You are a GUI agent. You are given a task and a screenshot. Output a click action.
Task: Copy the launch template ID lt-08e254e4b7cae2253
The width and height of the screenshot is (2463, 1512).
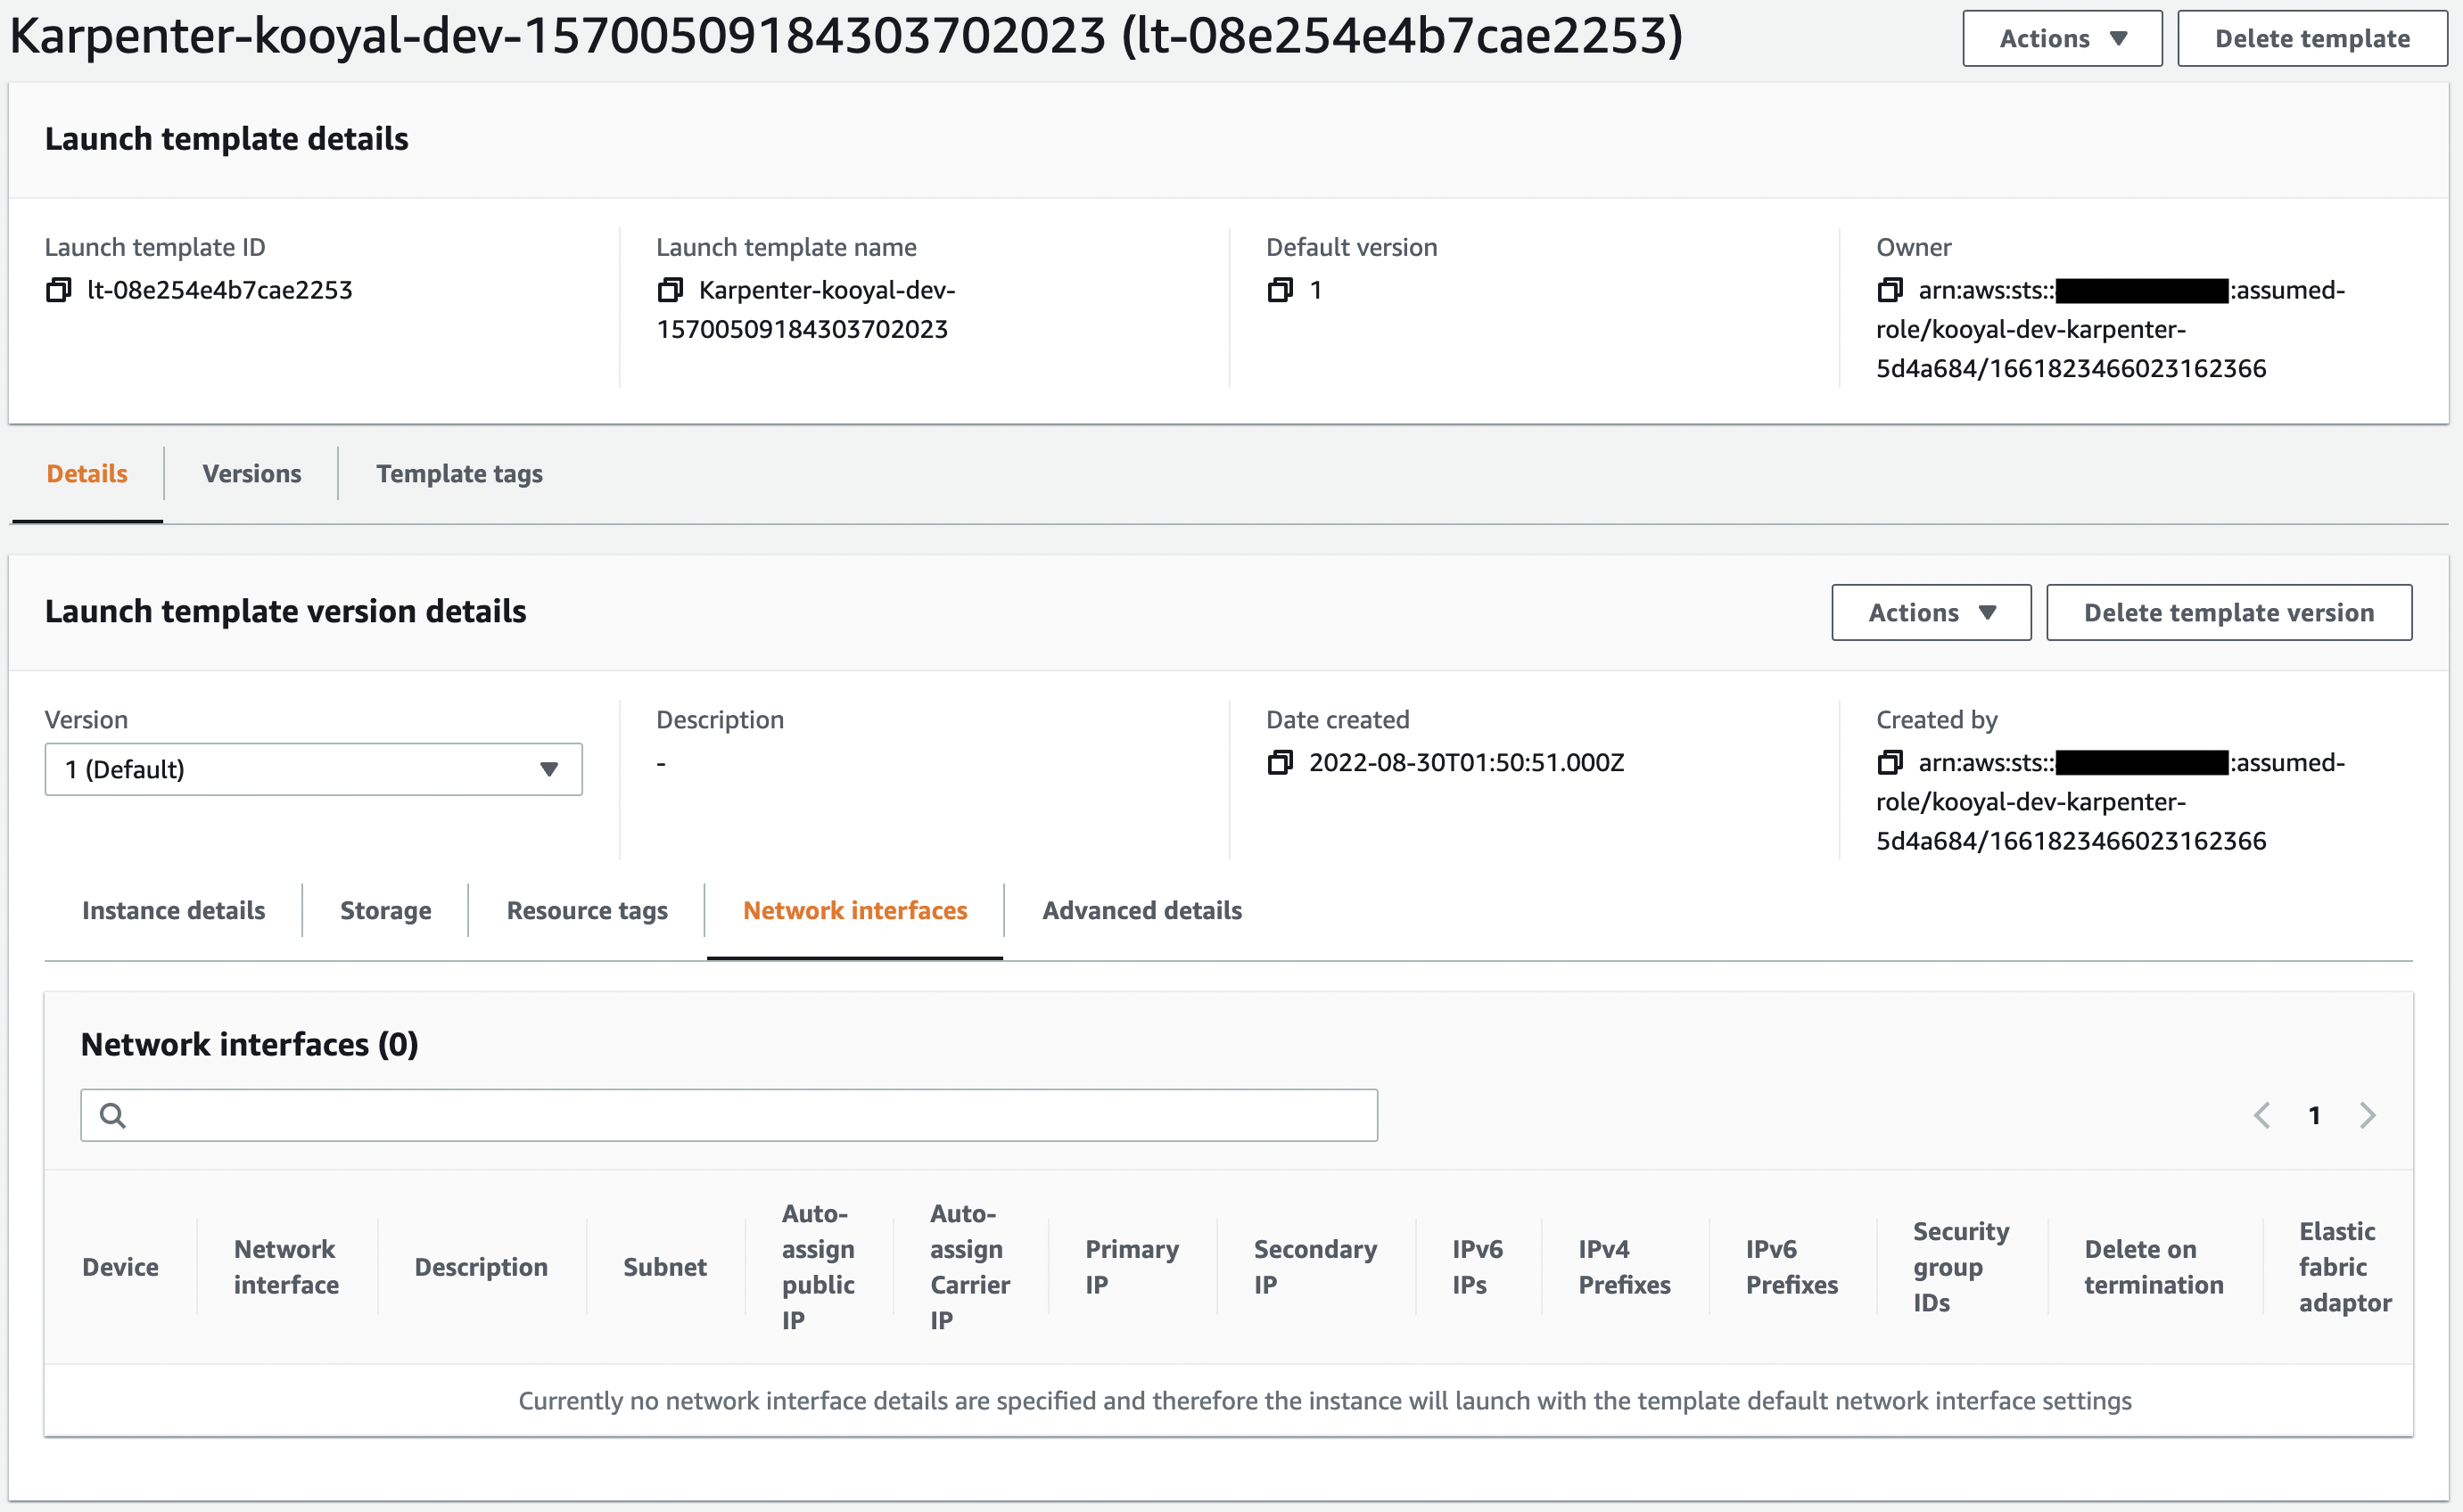click(x=57, y=290)
